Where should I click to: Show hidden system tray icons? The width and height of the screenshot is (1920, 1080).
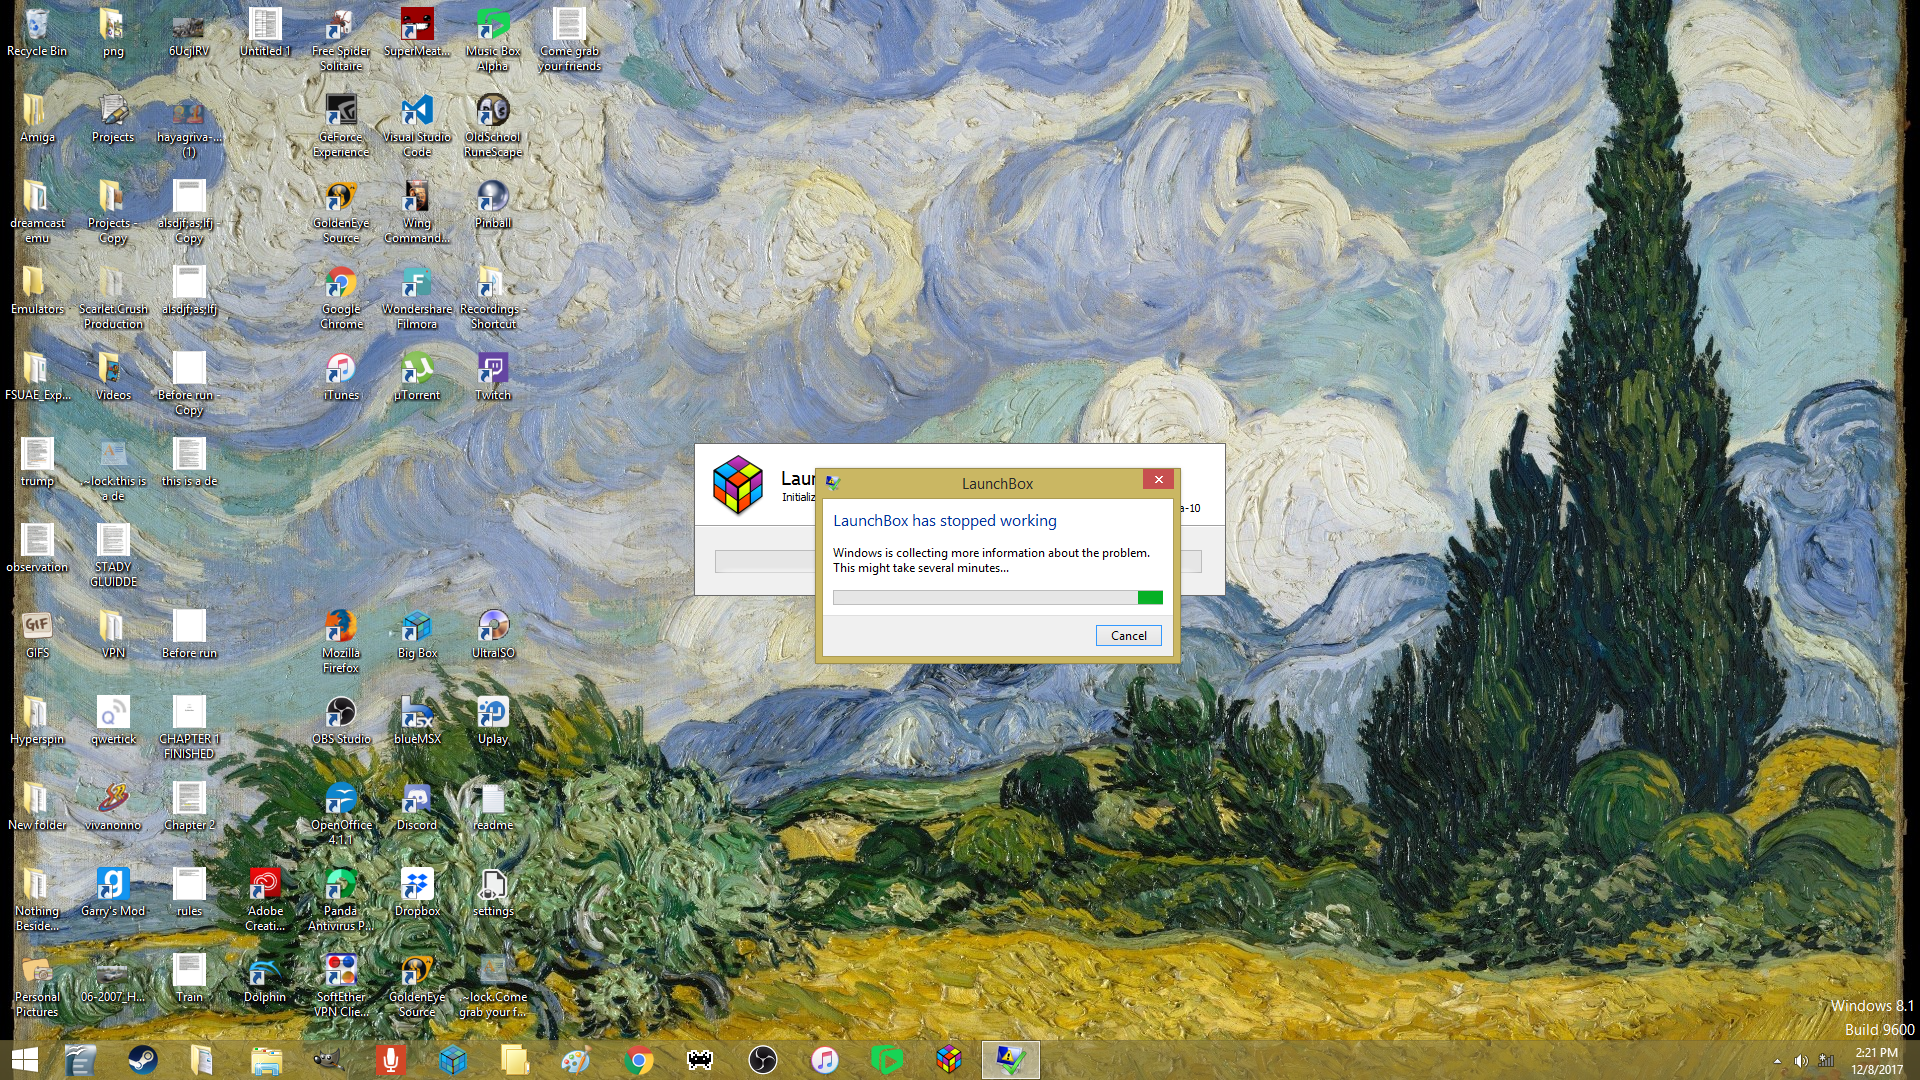pyautogui.click(x=1777, y=1061)
